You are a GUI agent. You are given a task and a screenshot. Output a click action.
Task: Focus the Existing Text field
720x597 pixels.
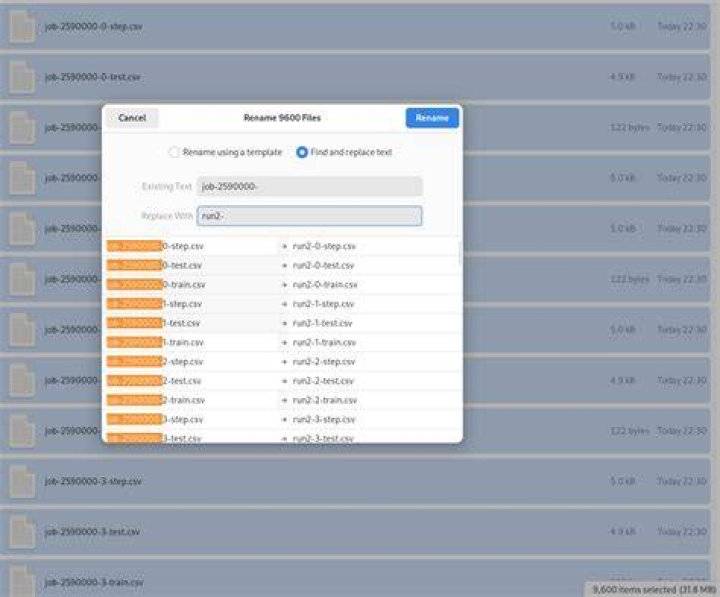[309, 186]
